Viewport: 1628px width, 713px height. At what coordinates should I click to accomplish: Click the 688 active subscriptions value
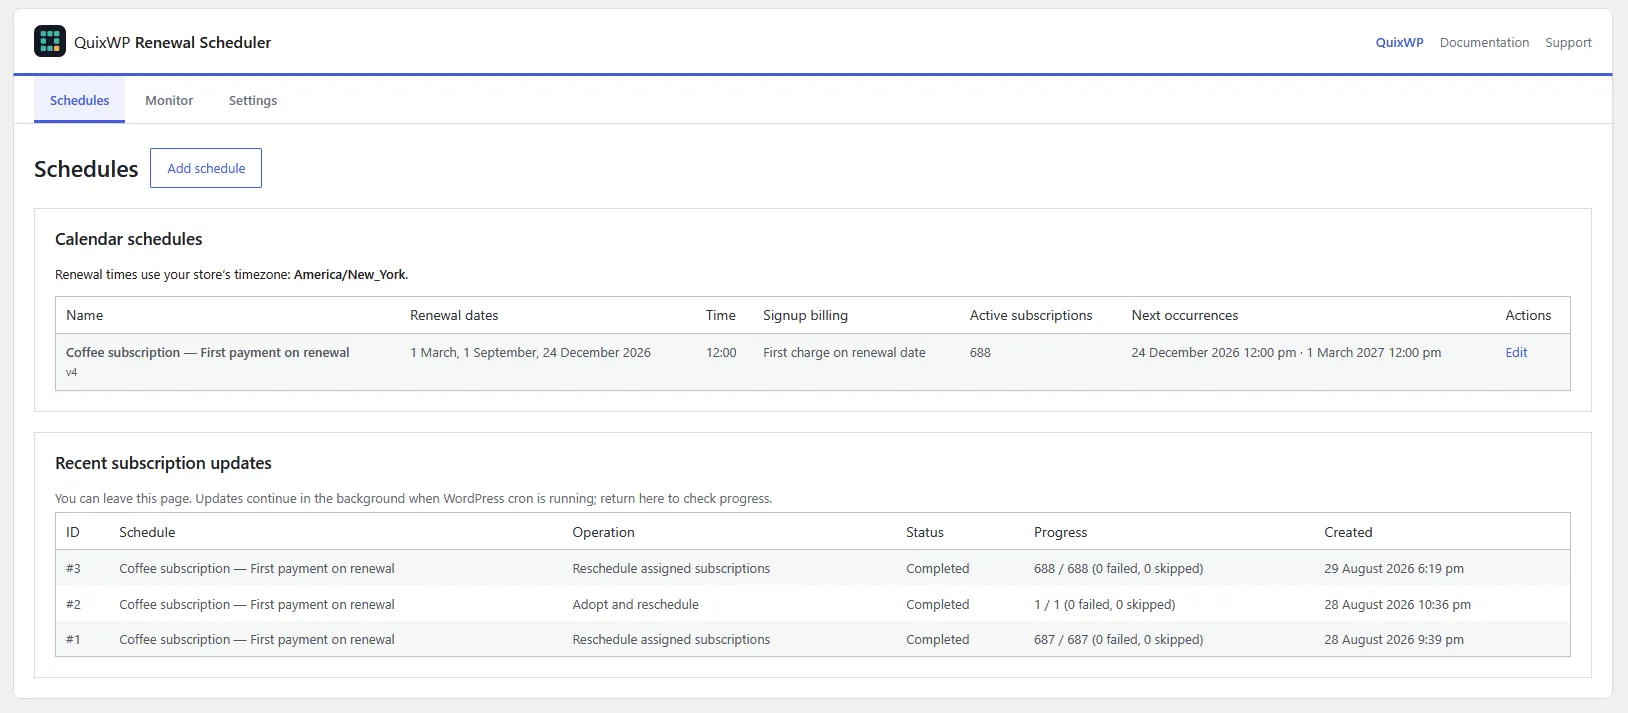(x=980, y=352)
